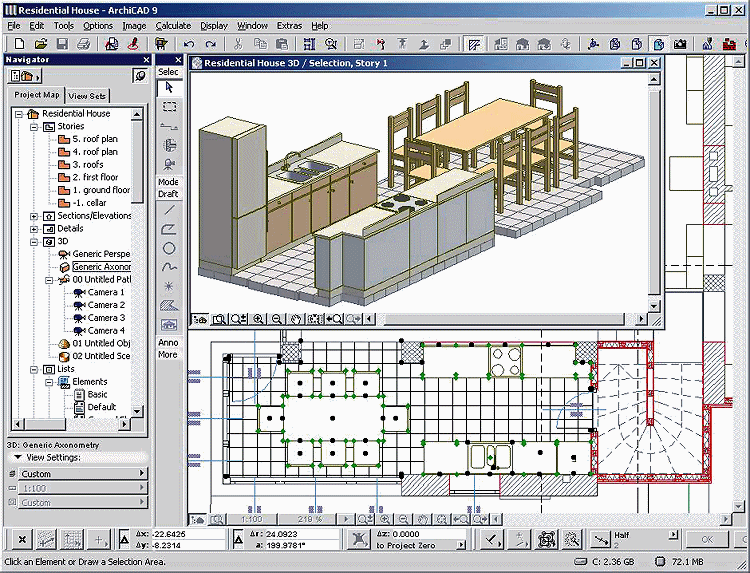Open the Half snap options arrow
Image resolution: width=750 pixels, height=573 pixels.
tap(674, 534)
